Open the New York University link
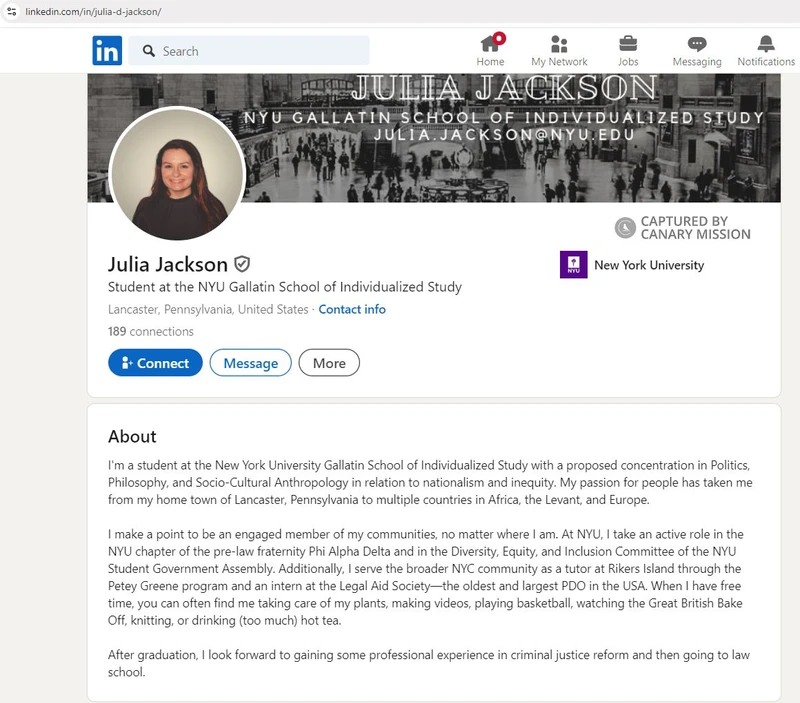This screenshot has width=800, height=703. [649, 265]
